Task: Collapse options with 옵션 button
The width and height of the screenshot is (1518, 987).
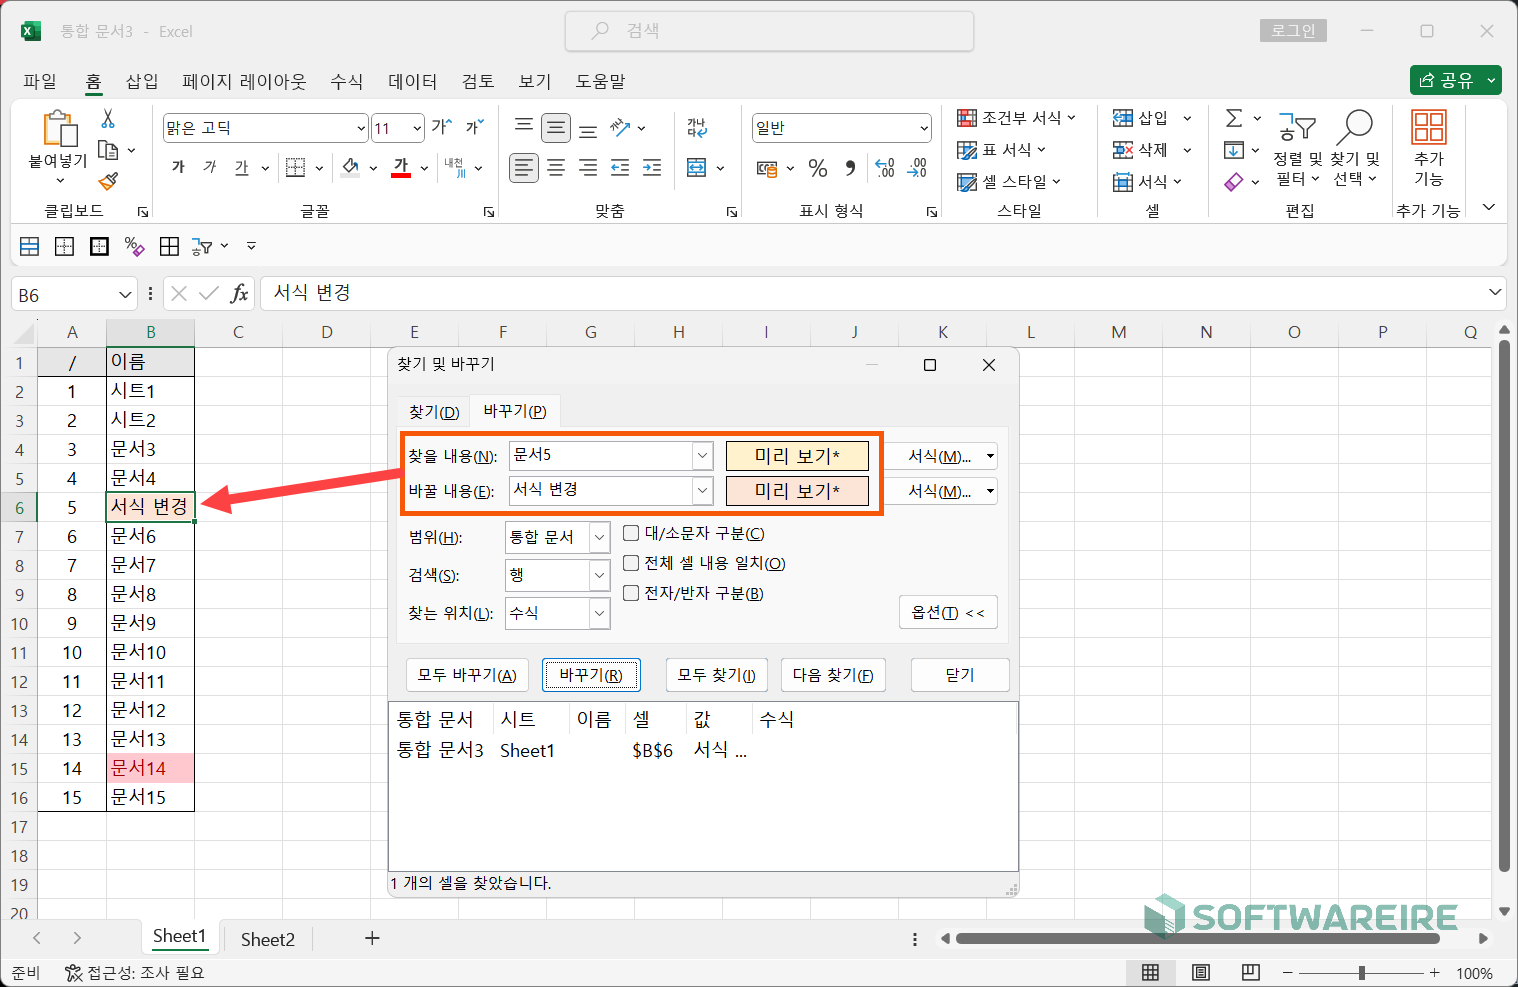Action: tap(948, 613)
